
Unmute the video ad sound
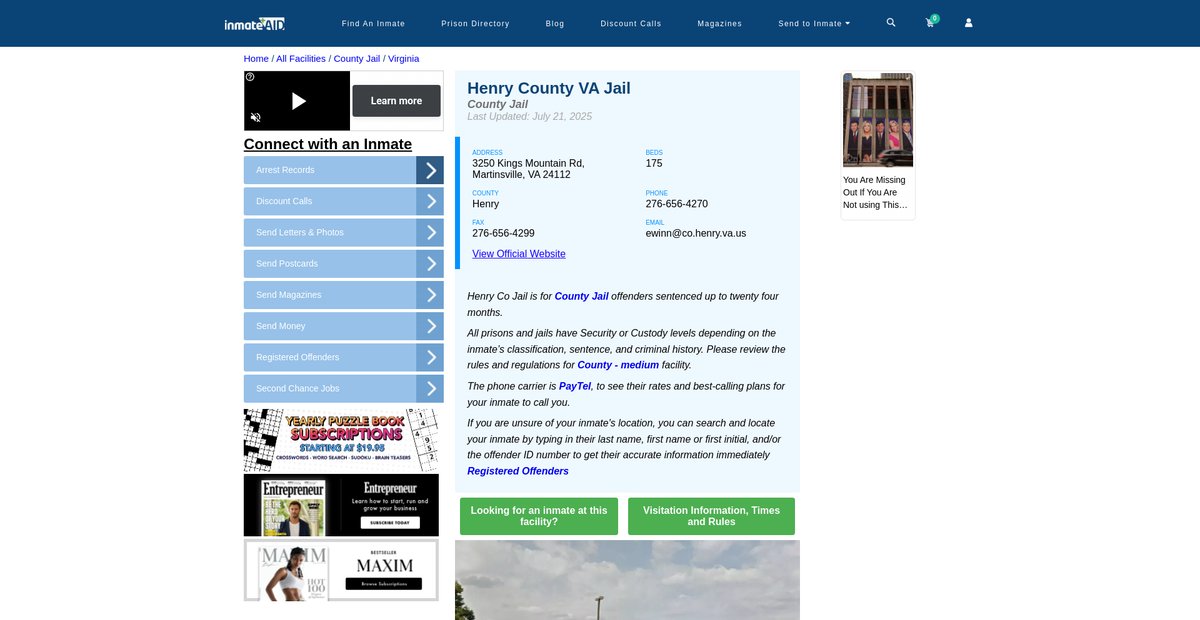coord(256,117)
